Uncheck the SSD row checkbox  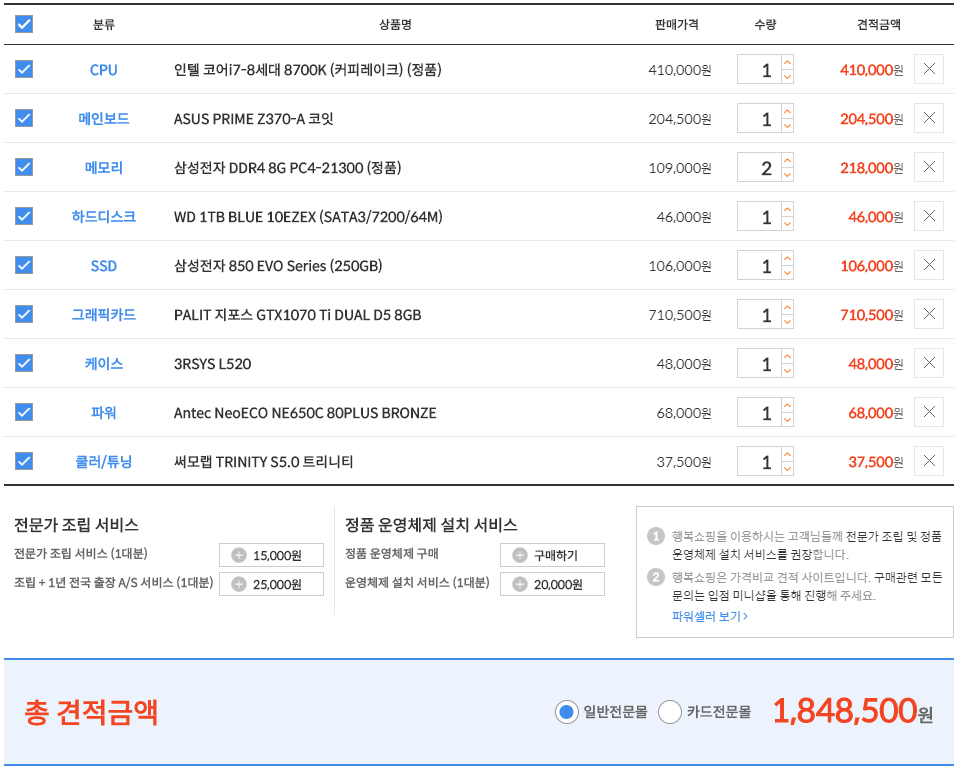pos(24,265)
